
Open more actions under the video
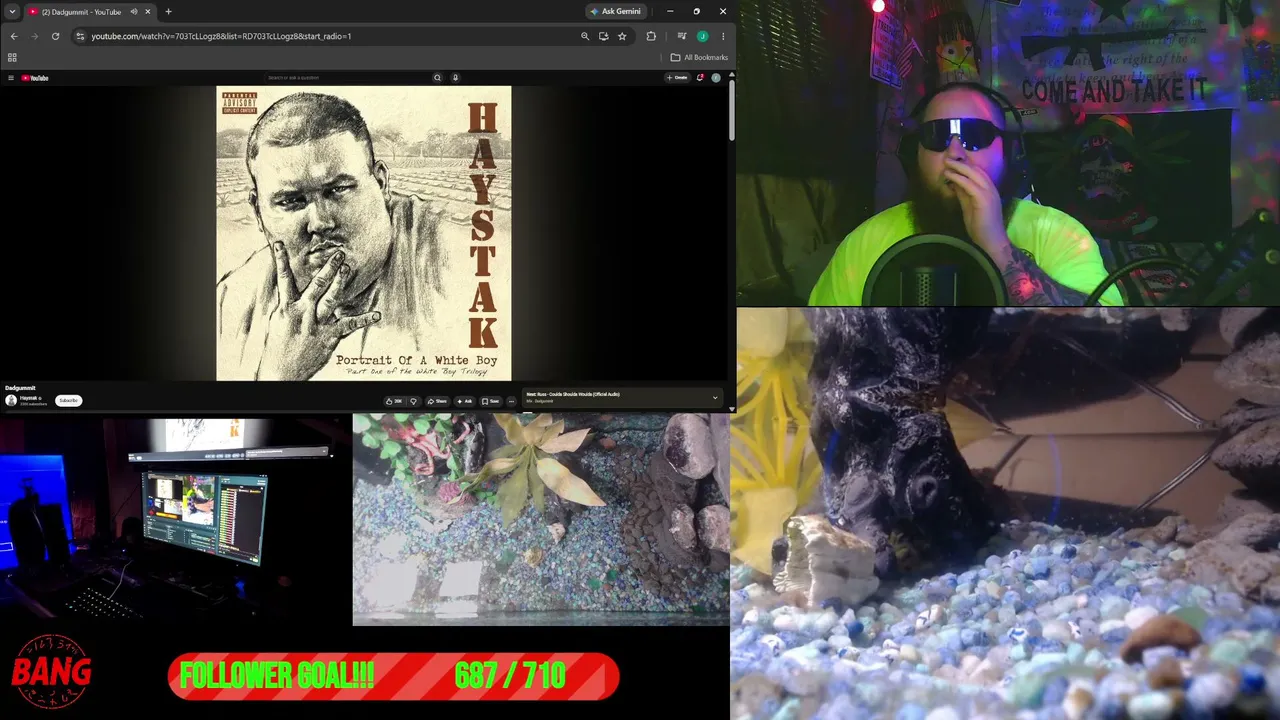tap(511, 401)
